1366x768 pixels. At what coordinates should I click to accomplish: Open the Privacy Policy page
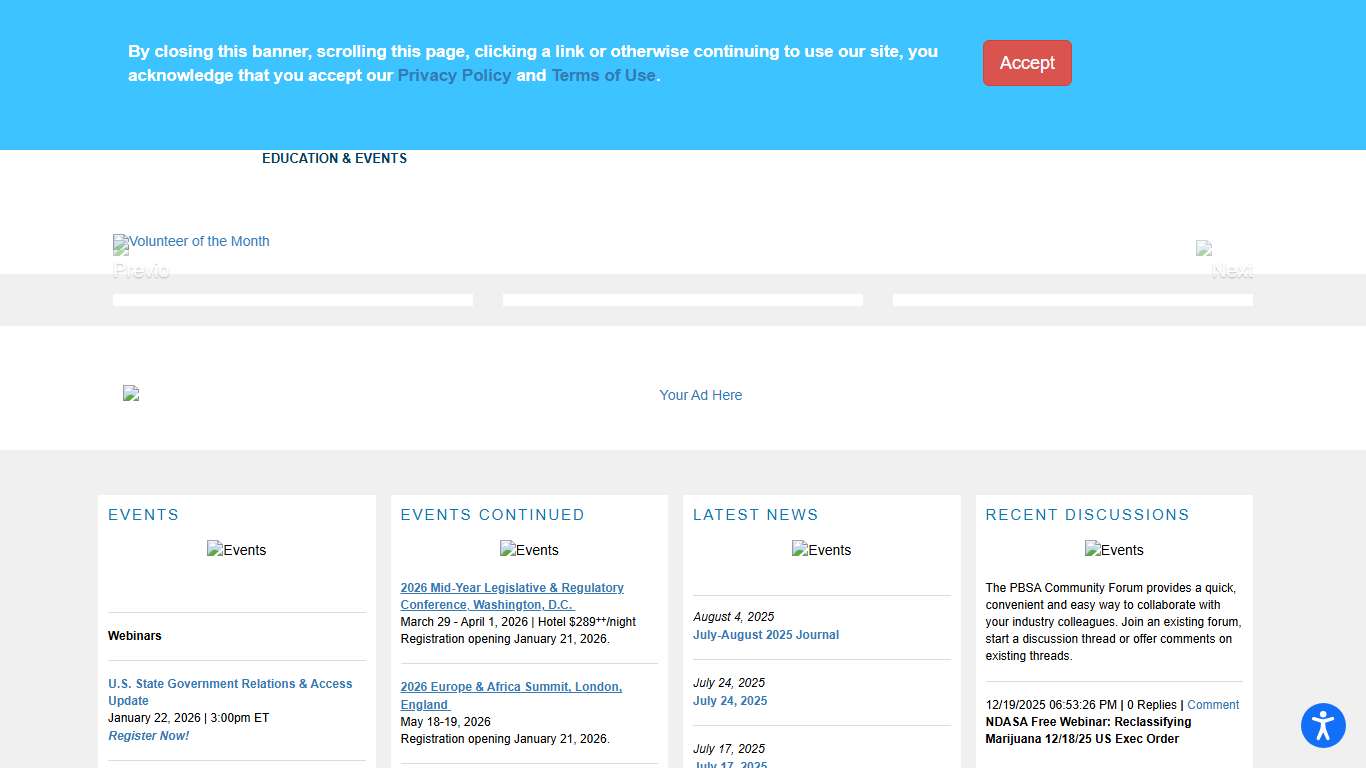pyautogui.click(x=454, y=75)
